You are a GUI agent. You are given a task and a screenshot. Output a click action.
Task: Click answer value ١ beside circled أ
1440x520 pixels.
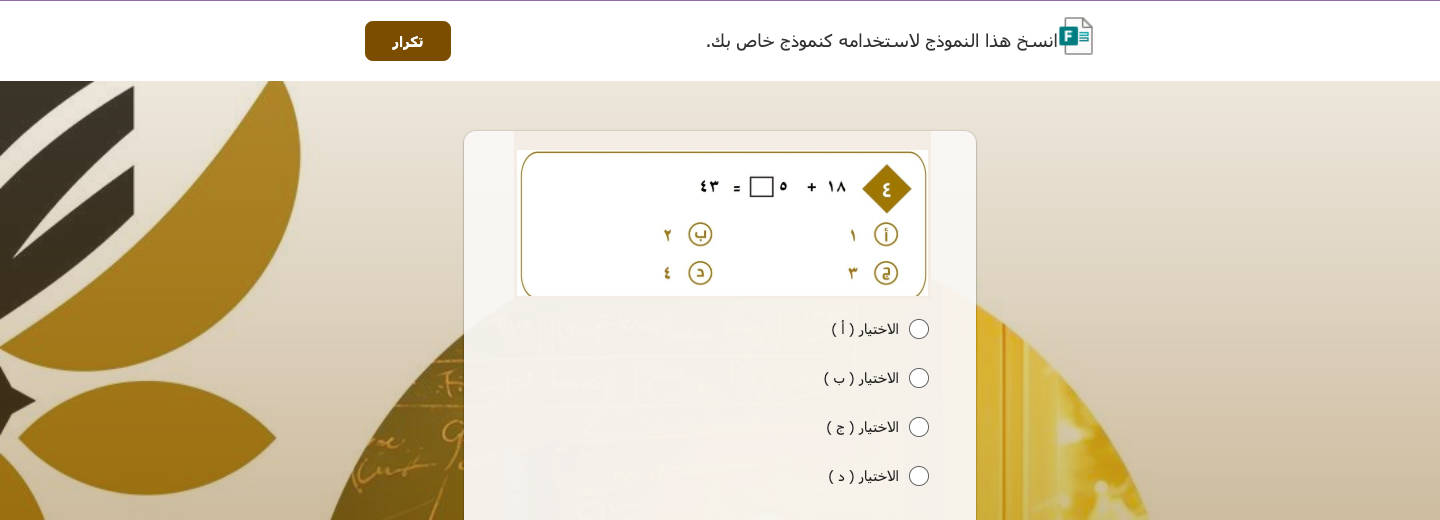coord(853,236)
